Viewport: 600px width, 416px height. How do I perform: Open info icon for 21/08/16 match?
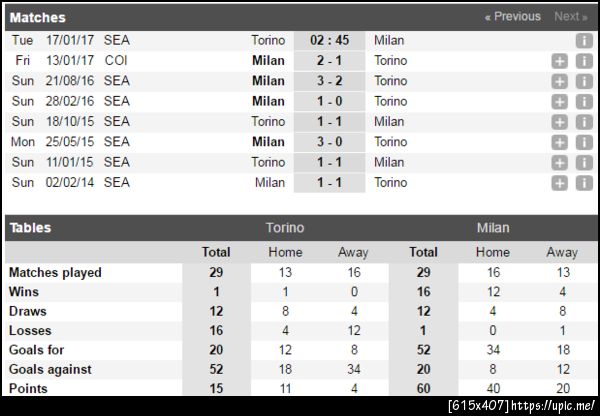(583, 81)
